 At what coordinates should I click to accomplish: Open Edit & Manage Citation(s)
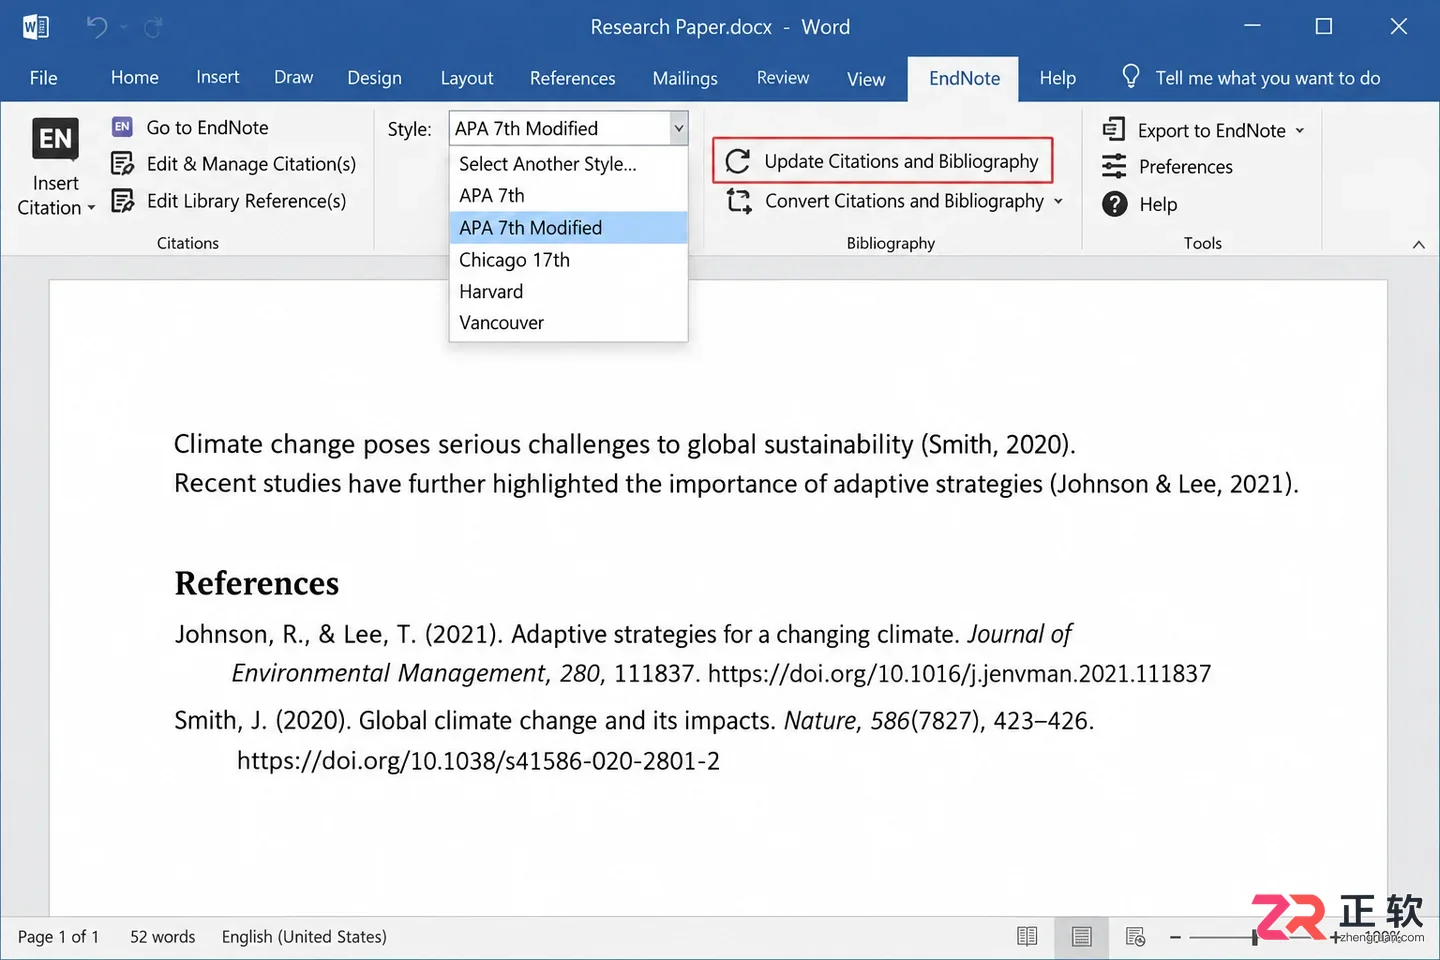click(233, 164)
